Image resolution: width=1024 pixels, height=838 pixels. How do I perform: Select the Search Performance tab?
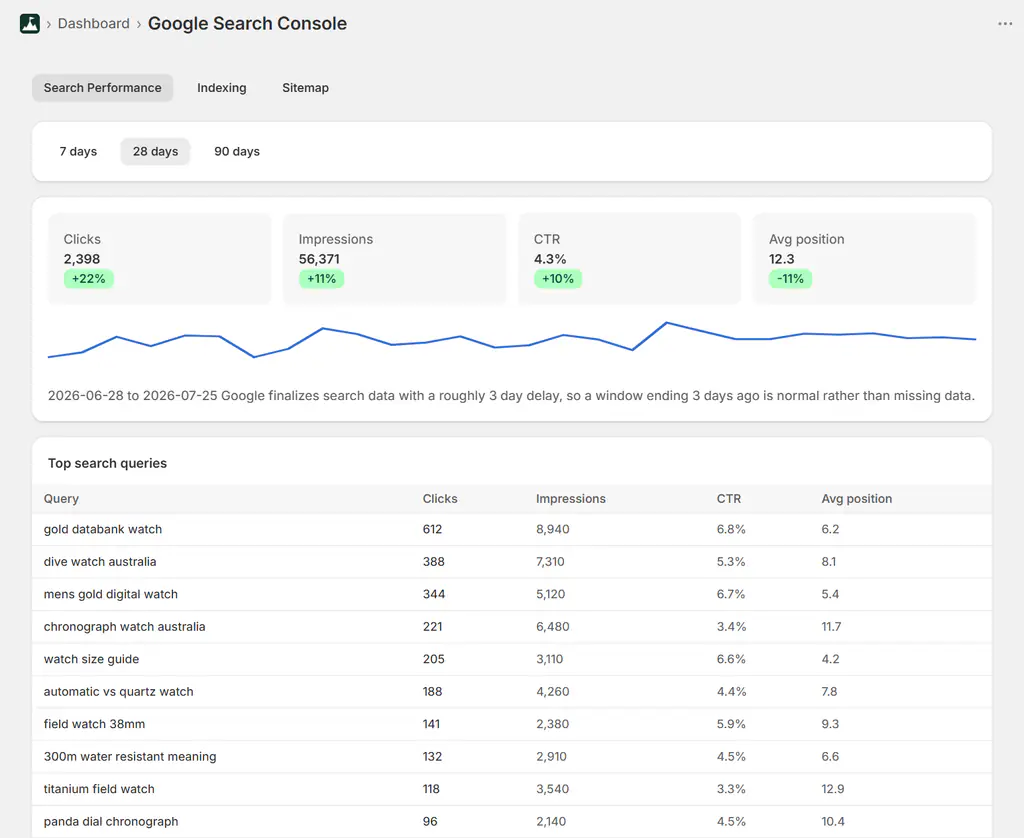pyautogui.click(x=103, y=88)
